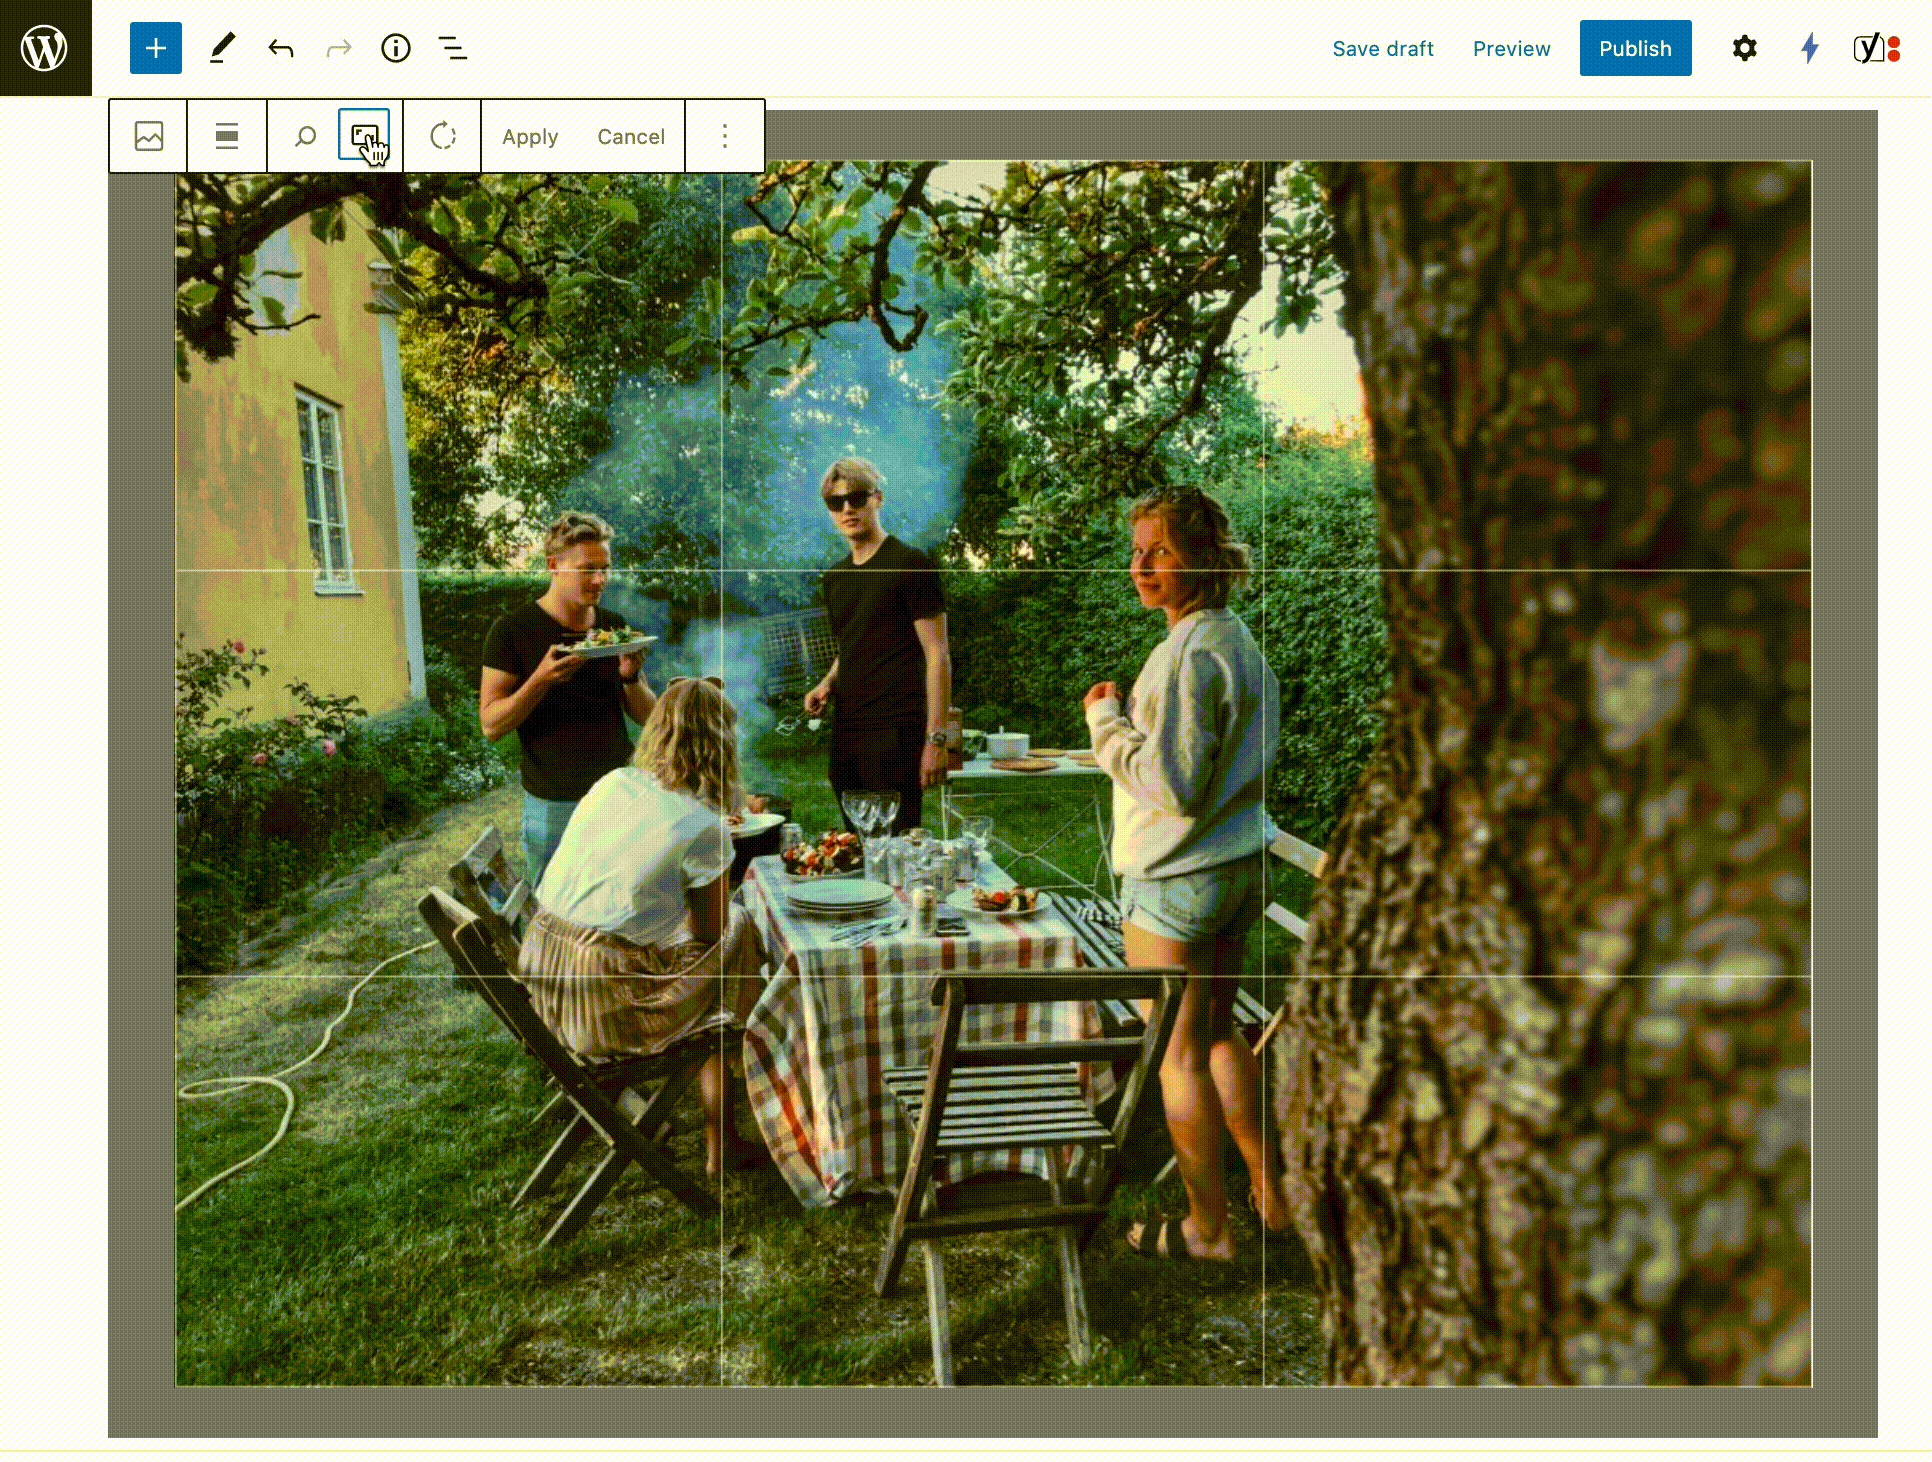Viewport: 1932px width, 1462px height.
Task: Open the list view outline icon
Action: point(453,48)
